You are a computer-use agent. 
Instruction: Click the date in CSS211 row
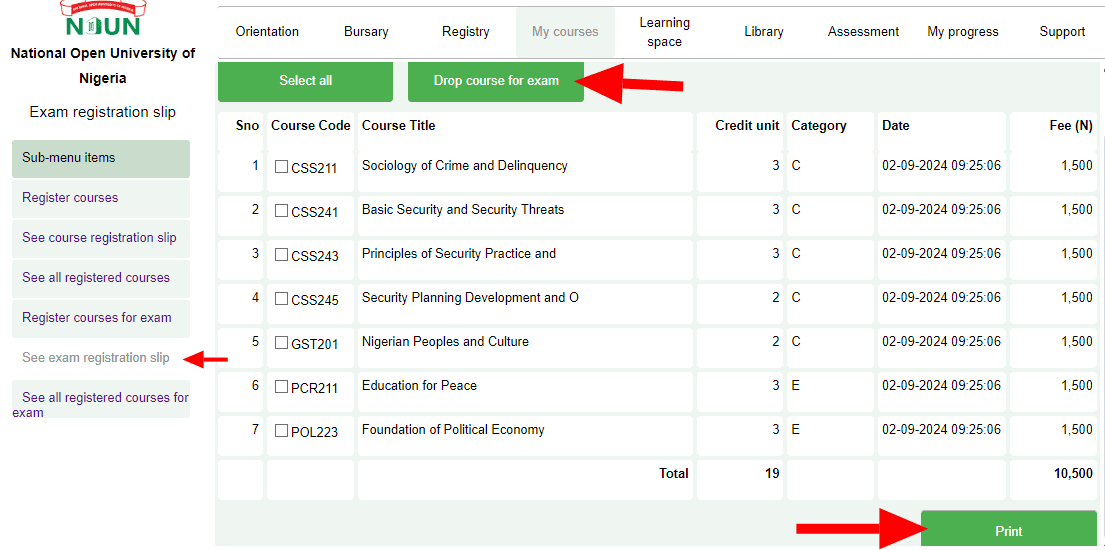(x=941, y=166)
